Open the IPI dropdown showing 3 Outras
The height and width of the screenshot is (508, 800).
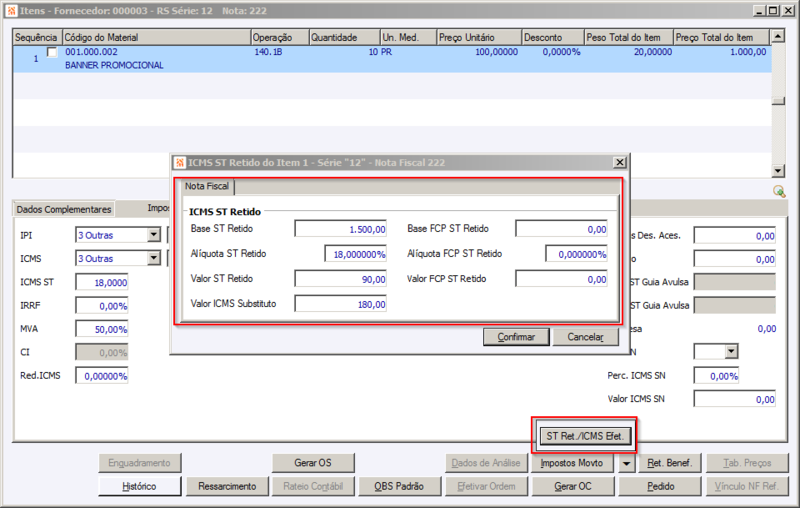click(x=154, y=235)
